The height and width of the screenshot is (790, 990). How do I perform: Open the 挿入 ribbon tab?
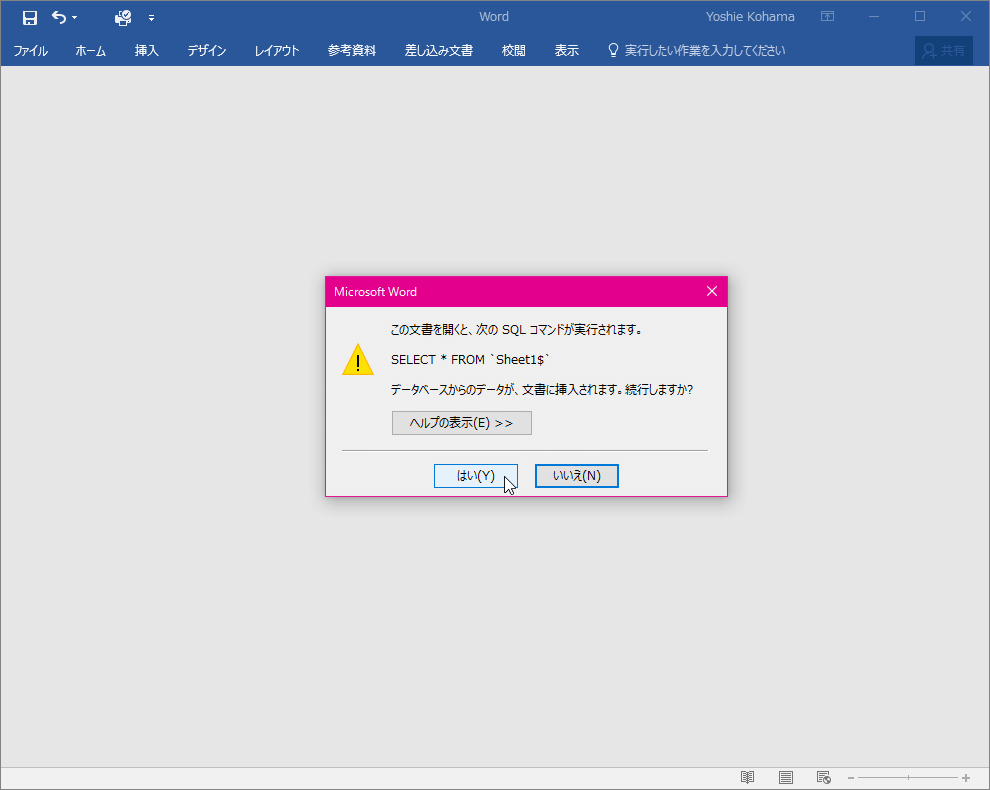click(146, 51)
